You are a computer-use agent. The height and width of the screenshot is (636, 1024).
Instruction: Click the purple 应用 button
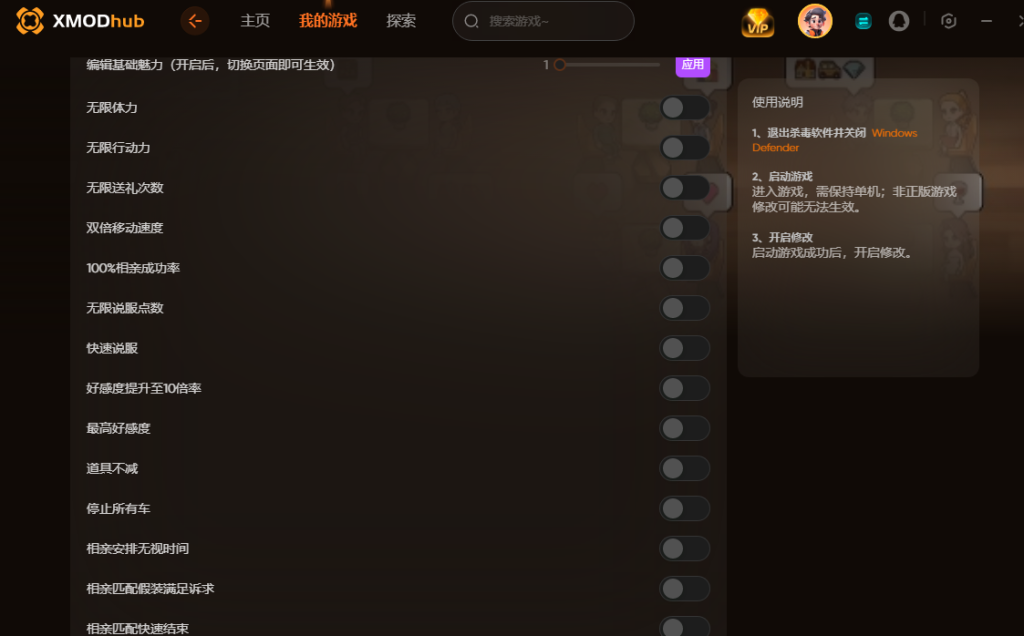pyautogui.click(x=693, y=65)
